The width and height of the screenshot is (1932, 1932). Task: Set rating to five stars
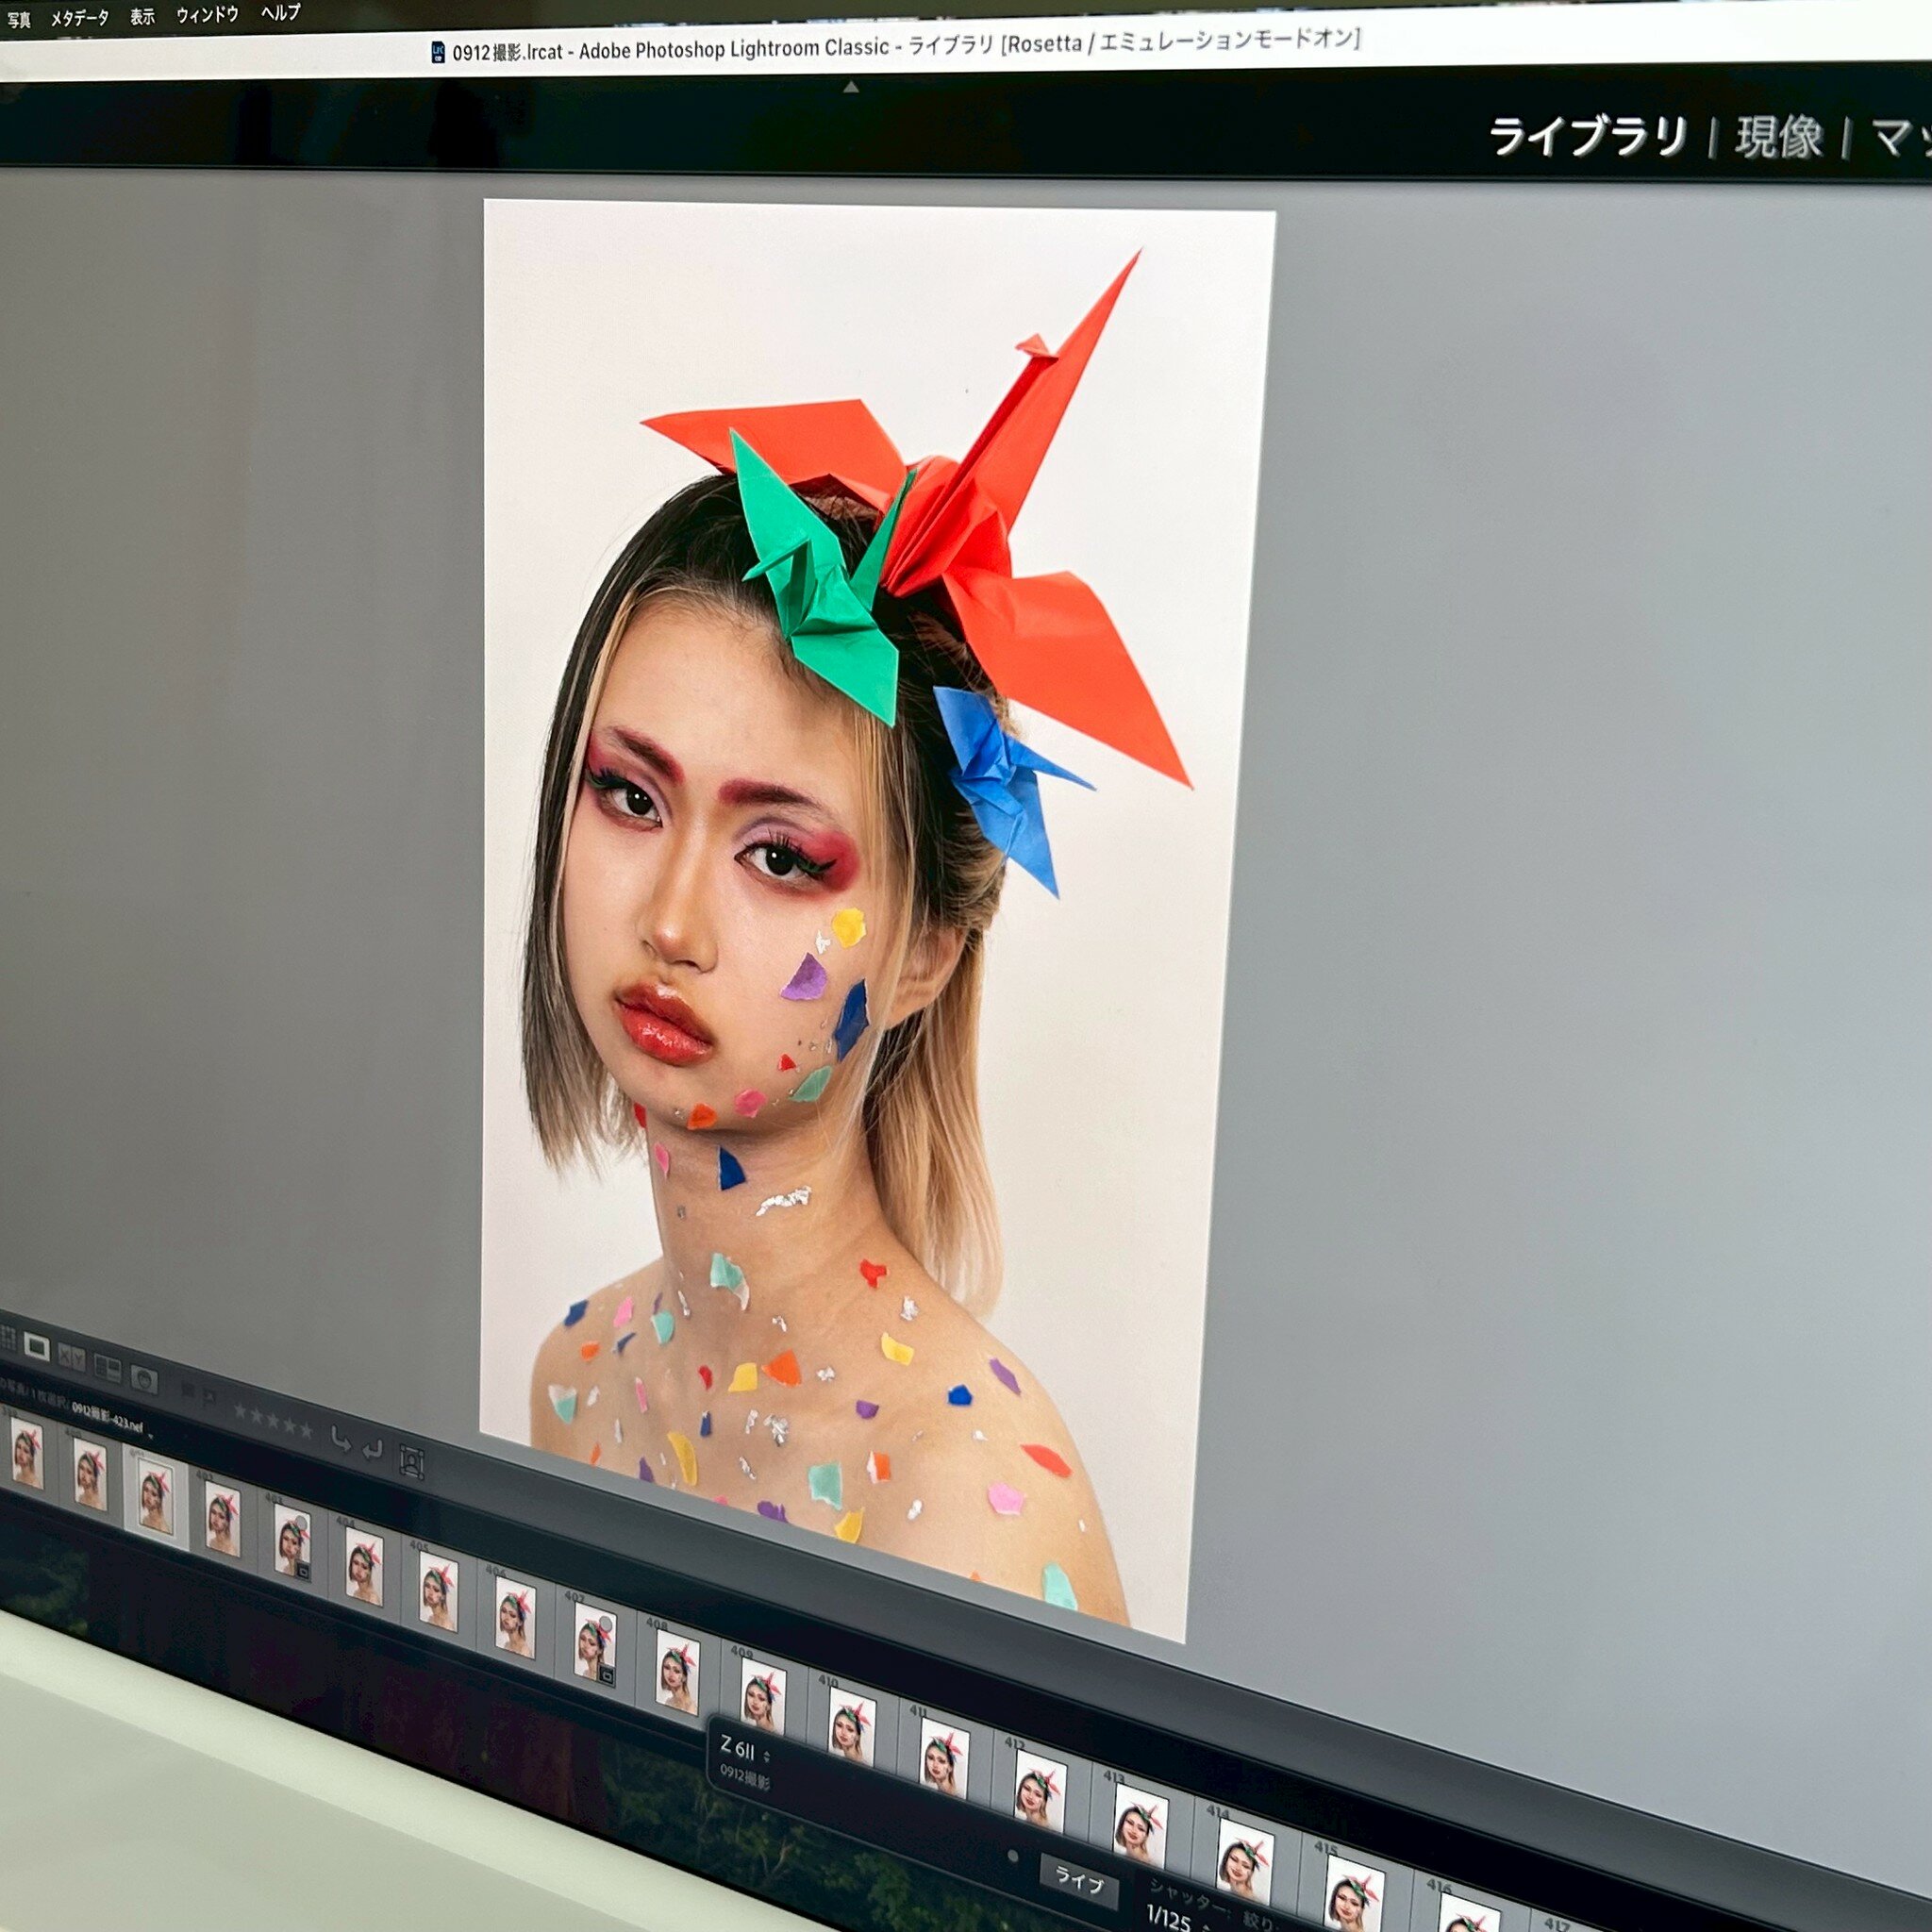pos(307,1431)
